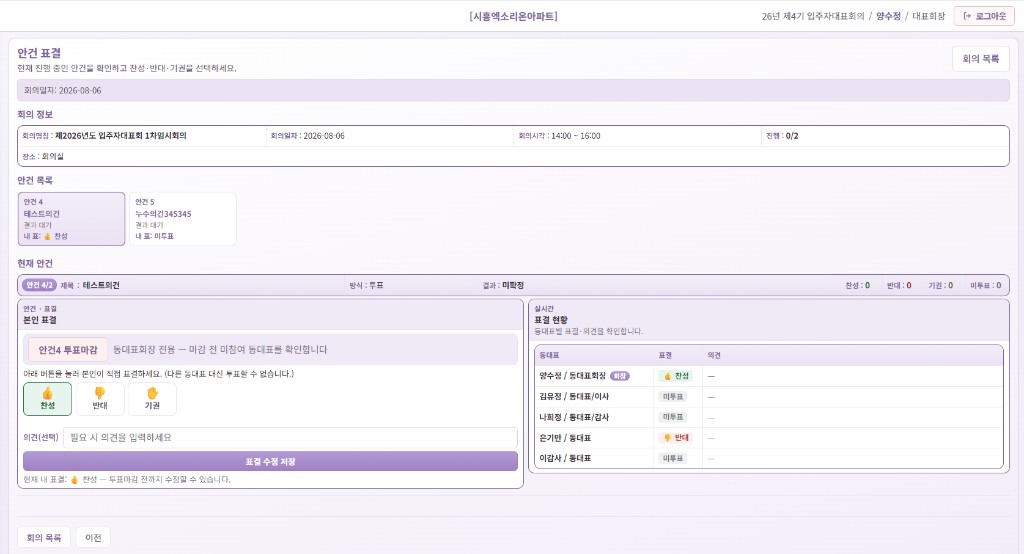Click the bottom 회의 목록 button
The width and height of the screenshot is (1024, 554).
(44, 538)
